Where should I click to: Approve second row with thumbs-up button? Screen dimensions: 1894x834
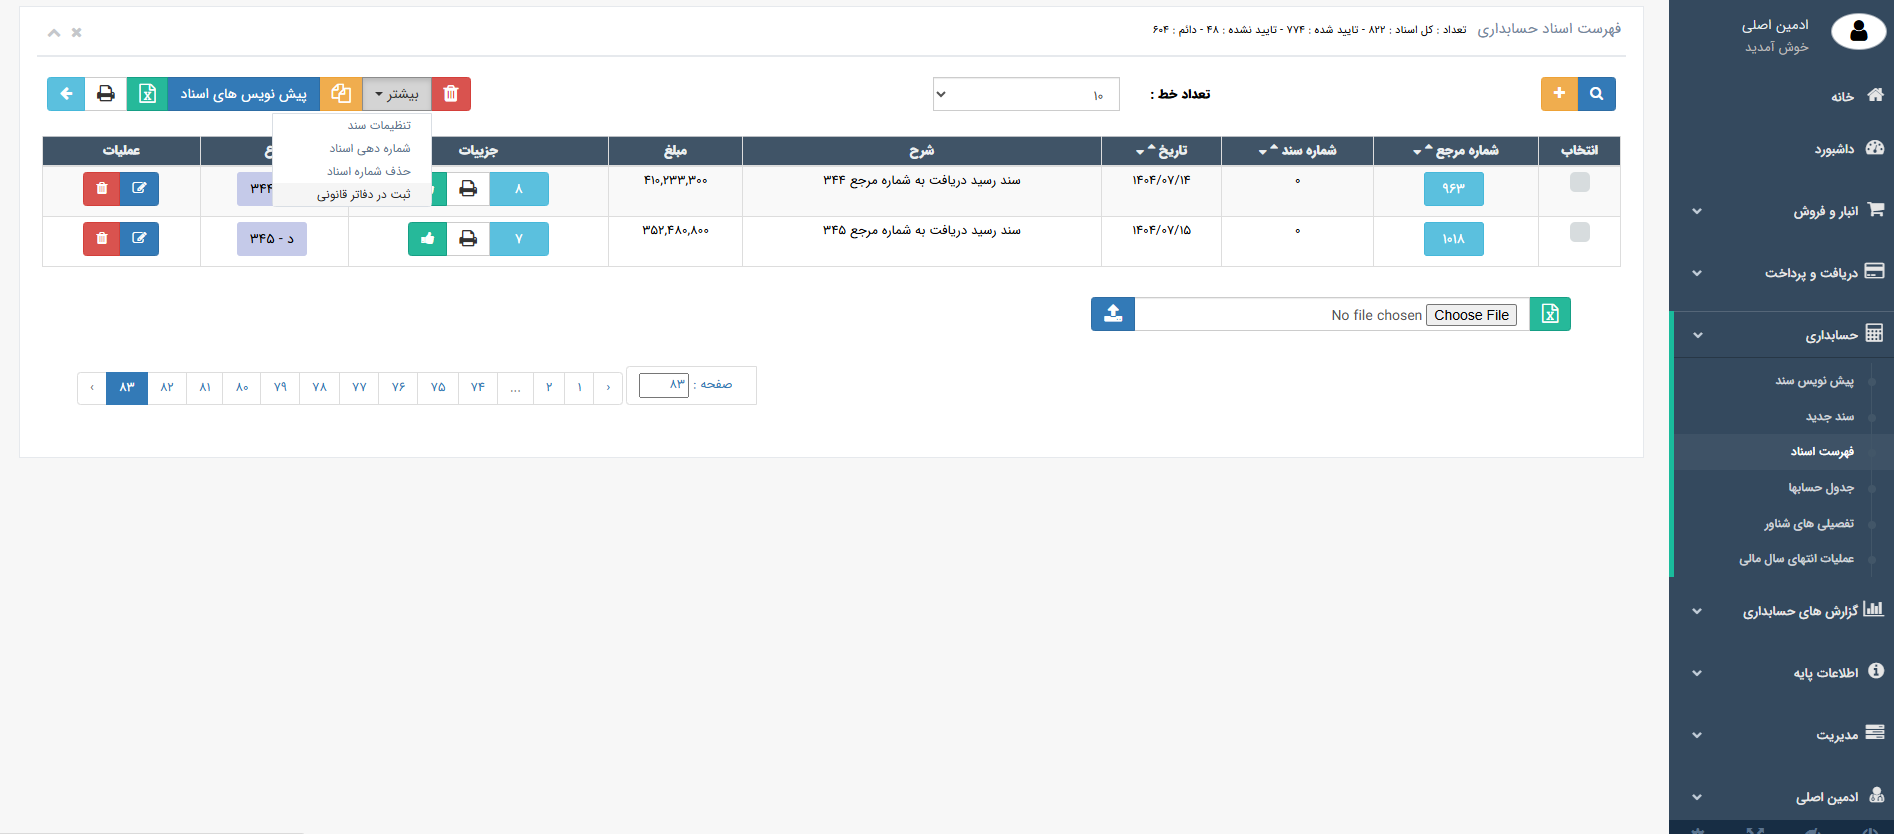428,239
